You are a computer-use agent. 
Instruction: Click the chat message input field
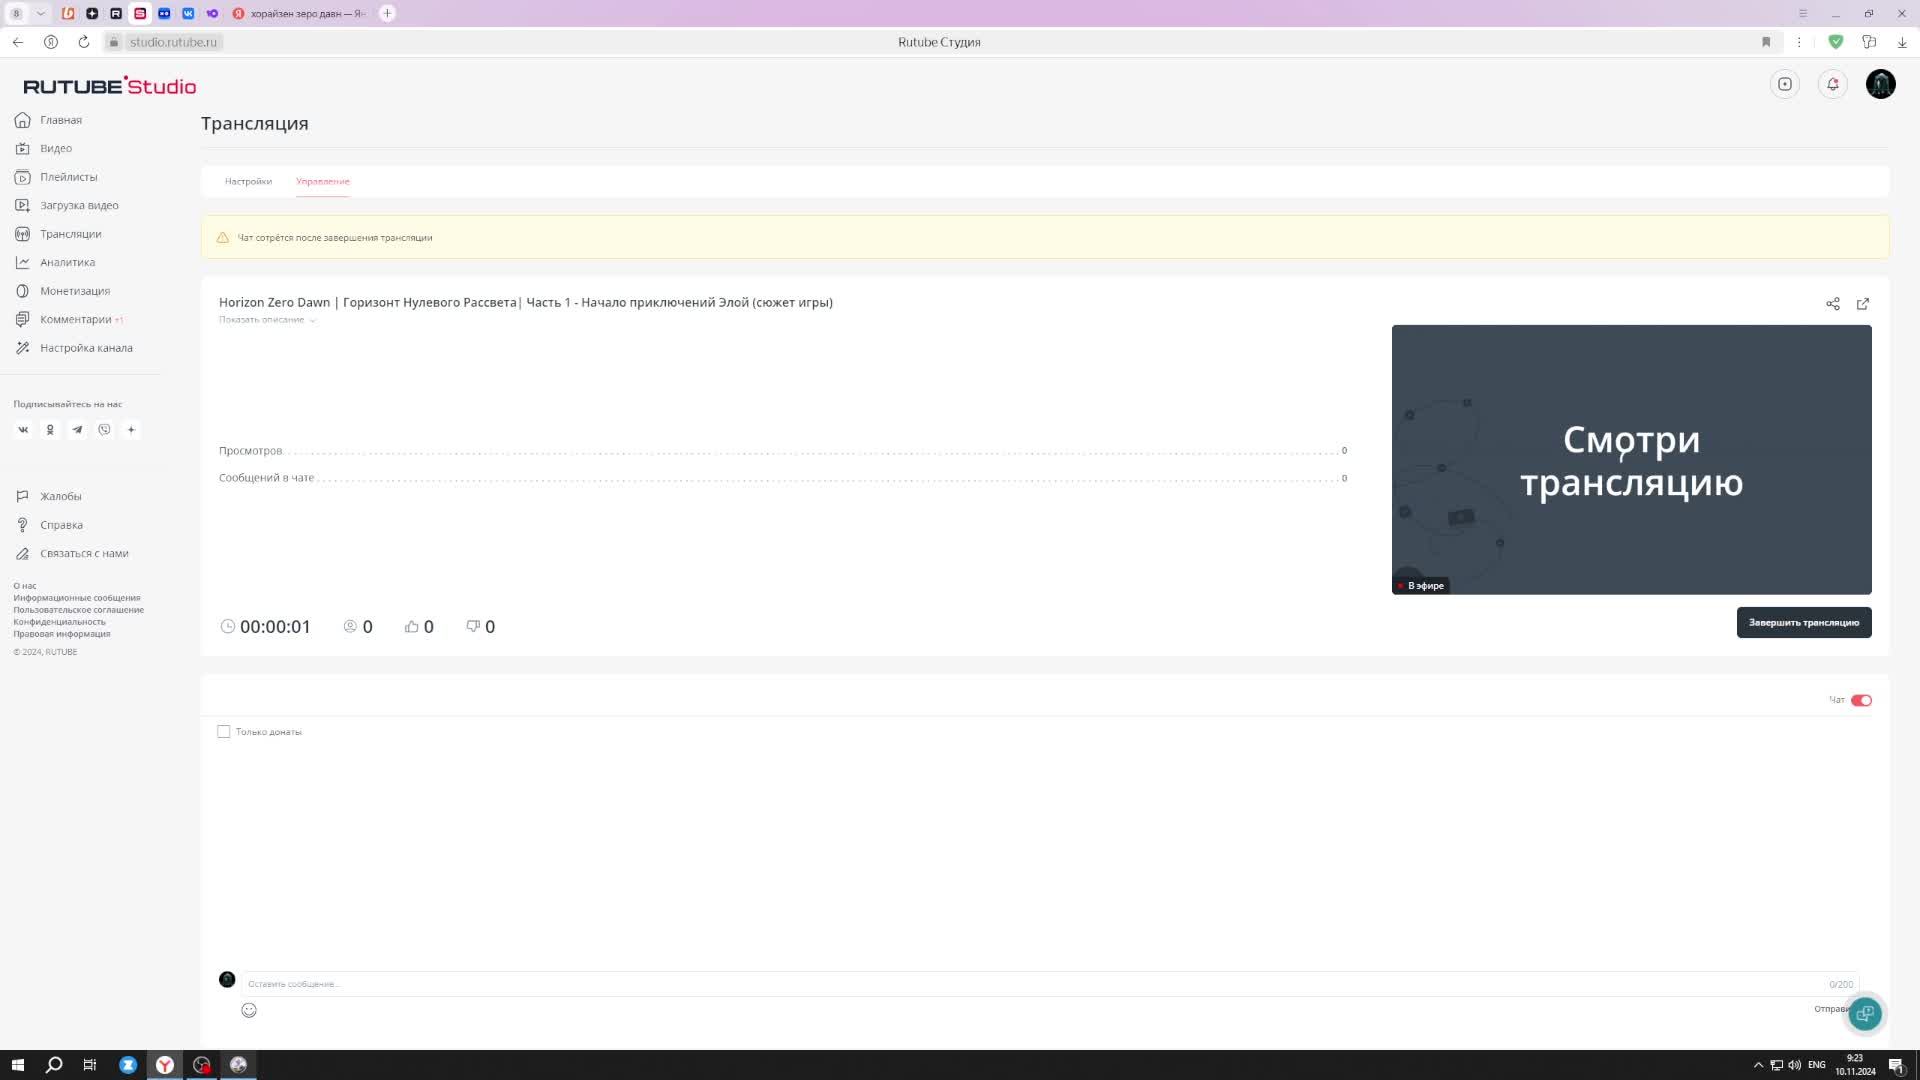1050,984
